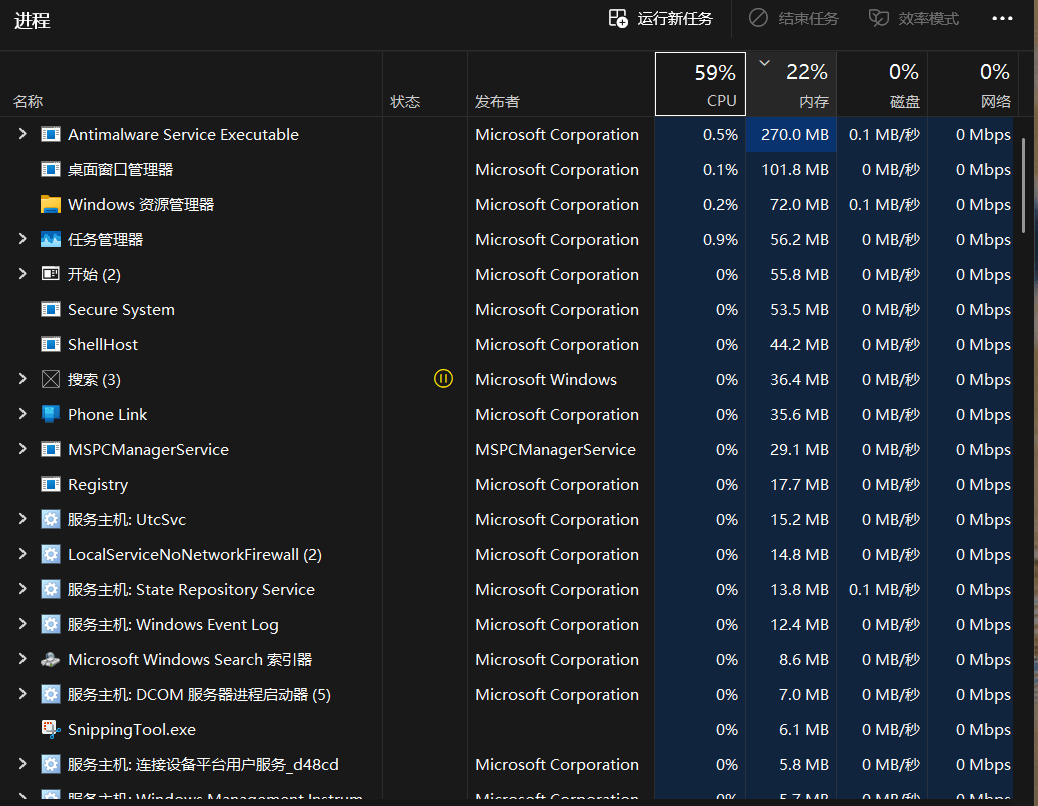This screenshot has width=1038, height=806.
Task: Click the 结束任务 button
Action: tap(794, 19)
